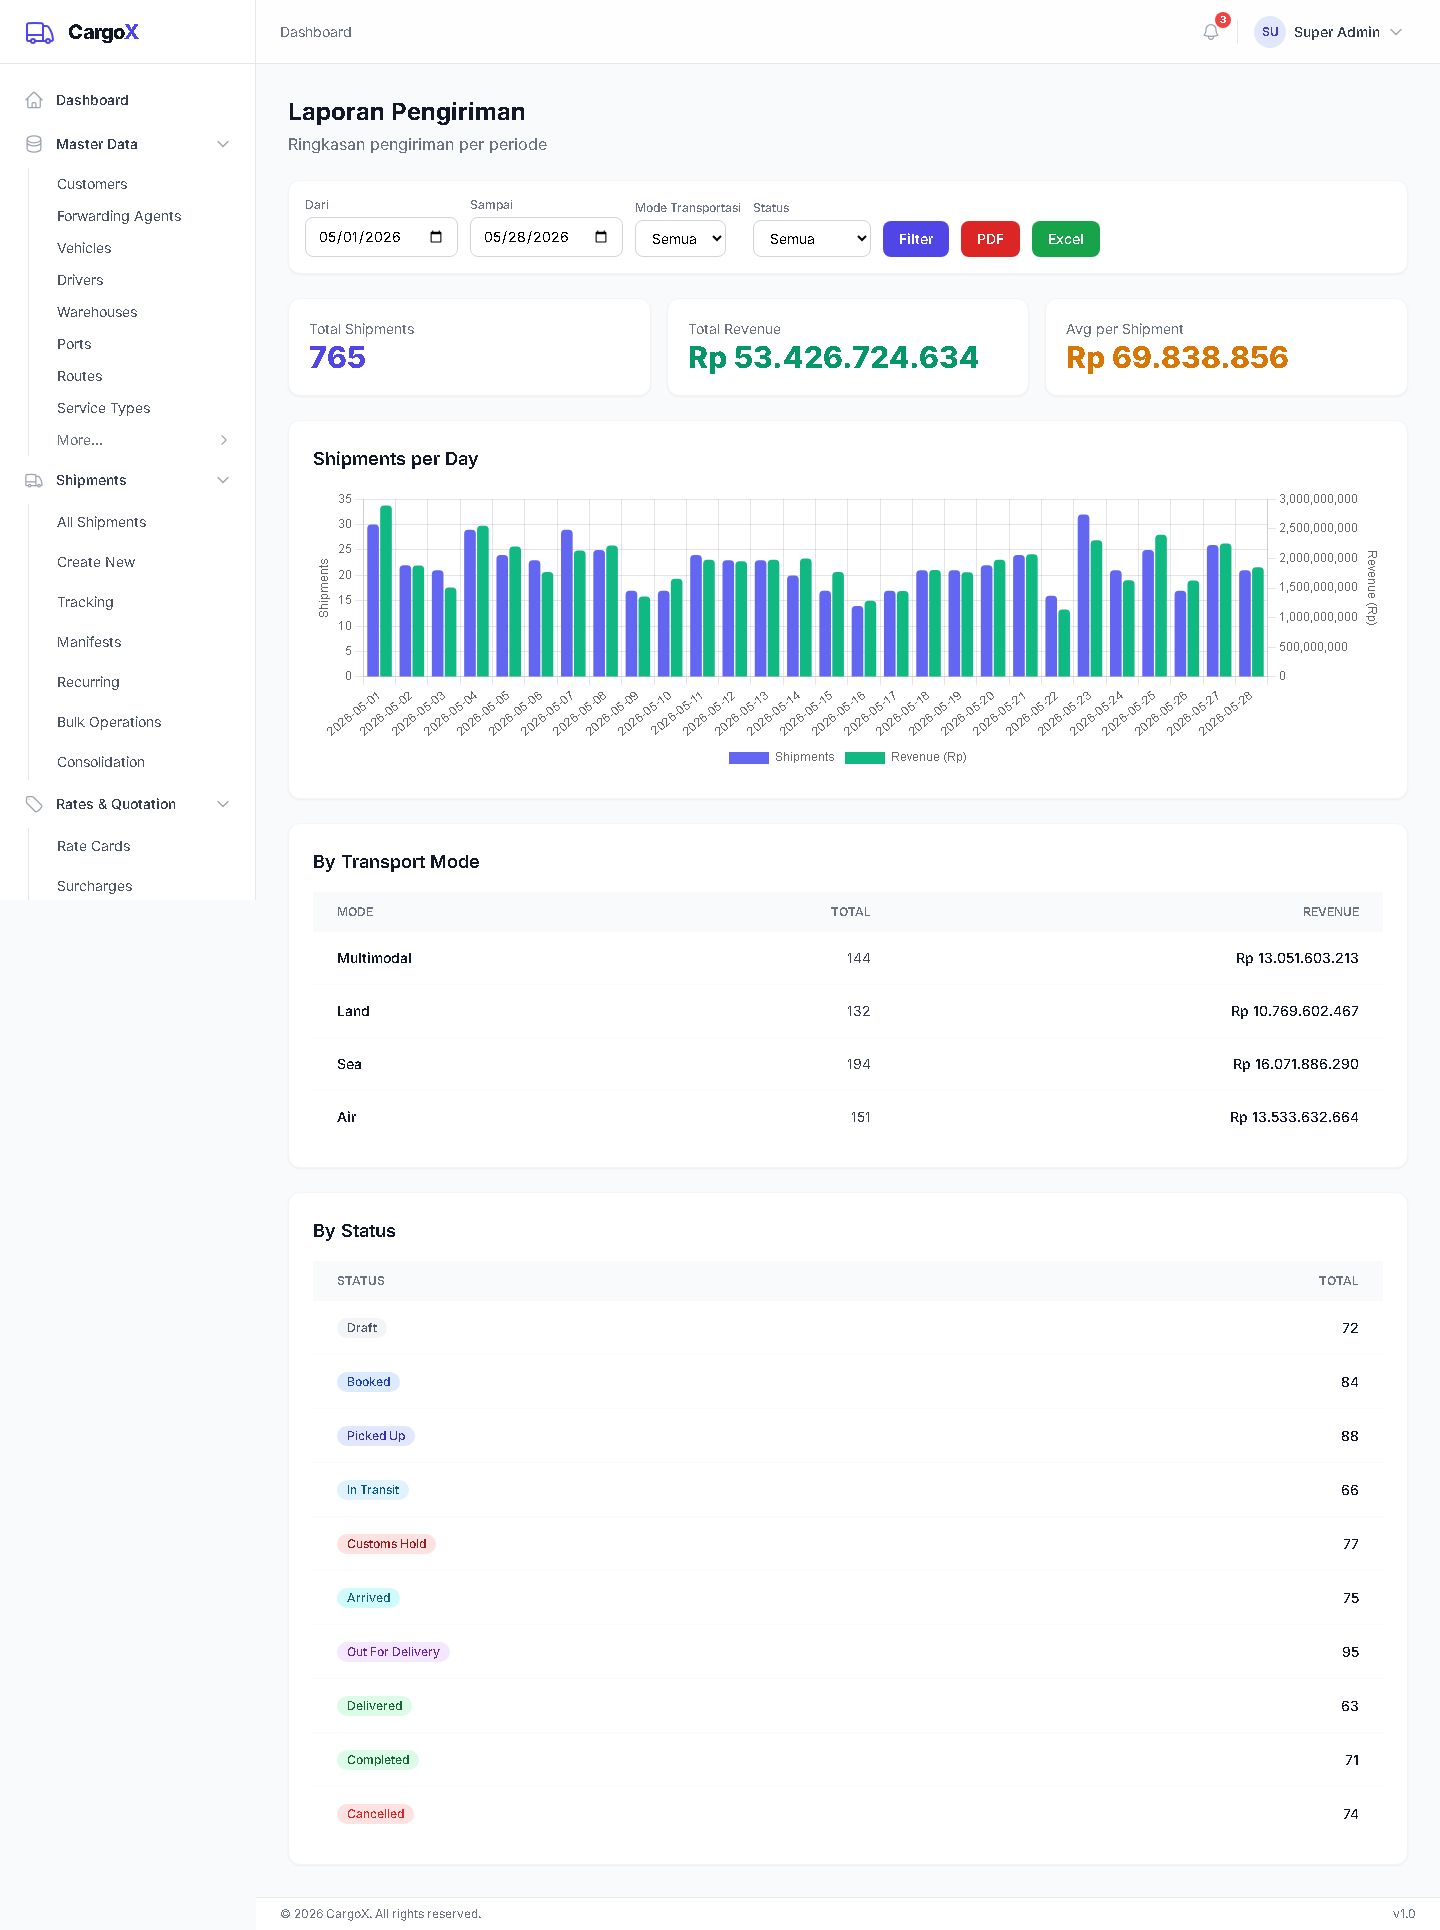Click the SU user avatar

(1270, 32)
